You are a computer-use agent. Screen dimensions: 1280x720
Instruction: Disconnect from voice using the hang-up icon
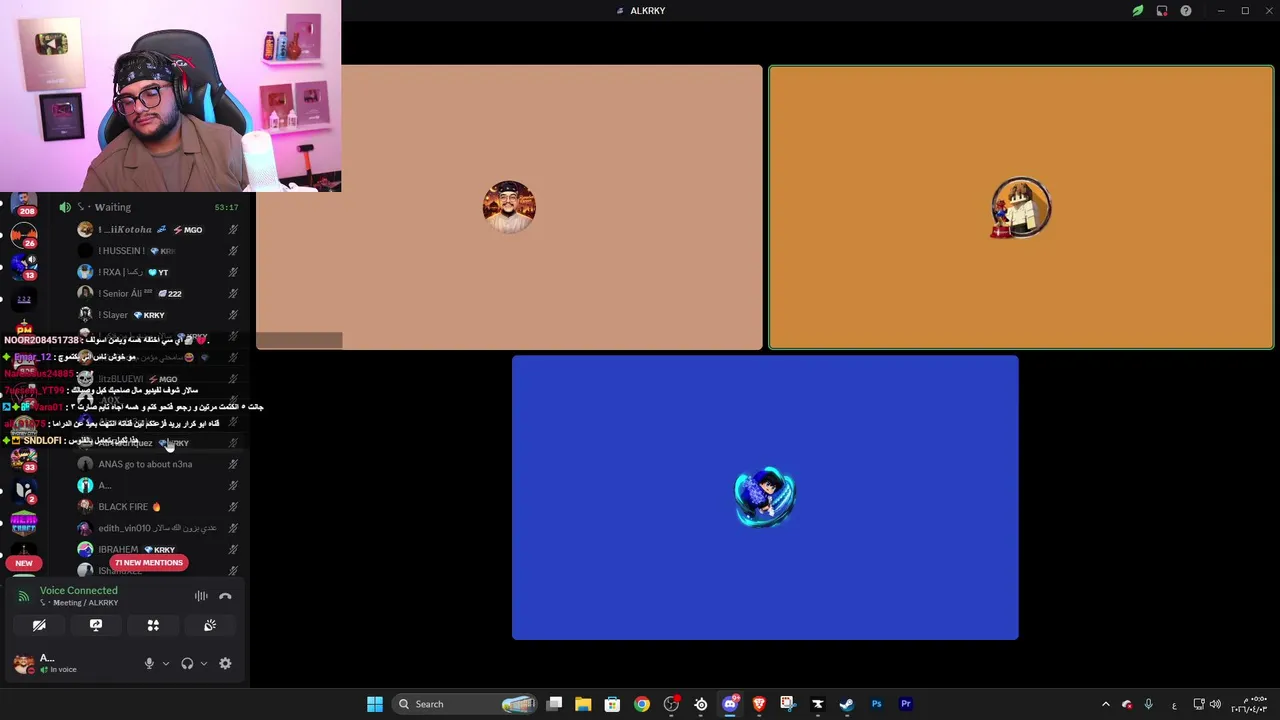(225, 596)
